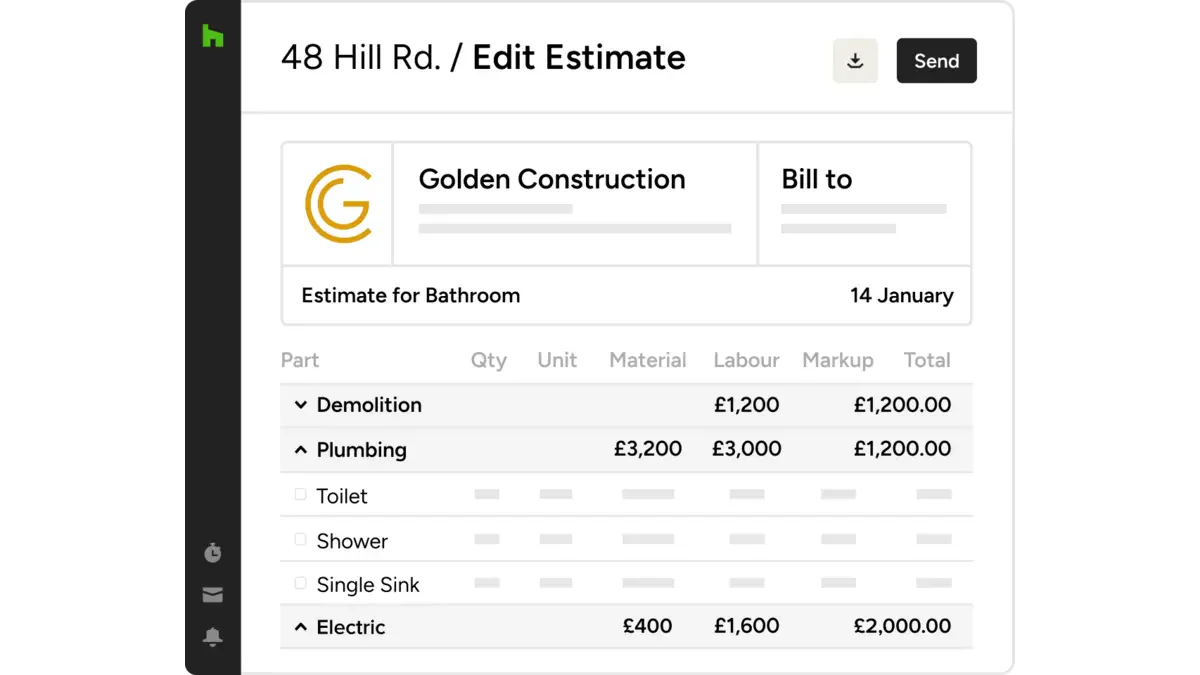Select the Qty column header
This screenshot has width=1200, height=675.
pyautogui.click(x=489, y=361)
